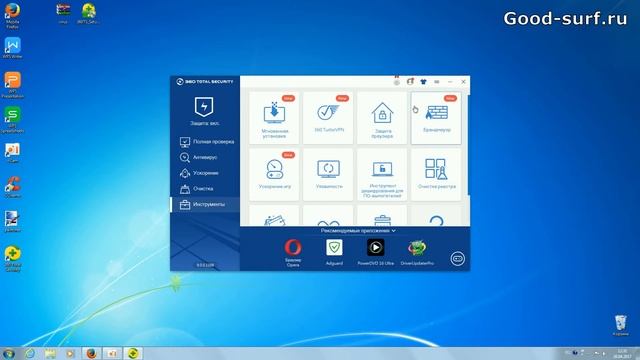
Task: Open the Recycle Bin on desktop
Action: point(620,325)
